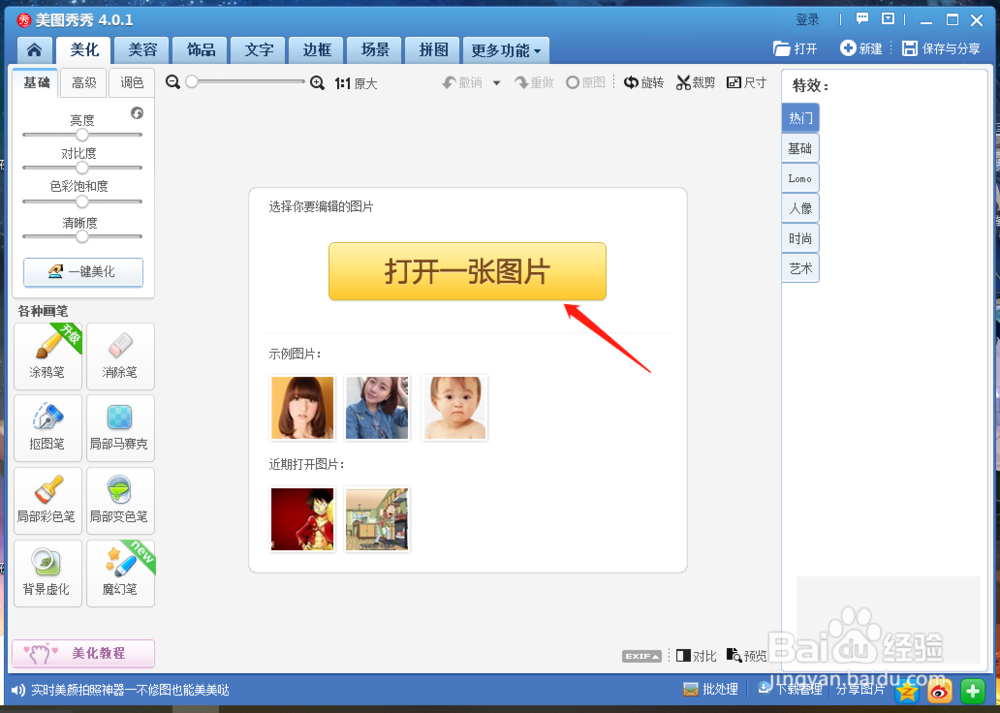Image resolution: width=1000 pixels, height=713 pixels.
Task: Select the 涂鸦笔 doodle brush tool
Action: 48,356
